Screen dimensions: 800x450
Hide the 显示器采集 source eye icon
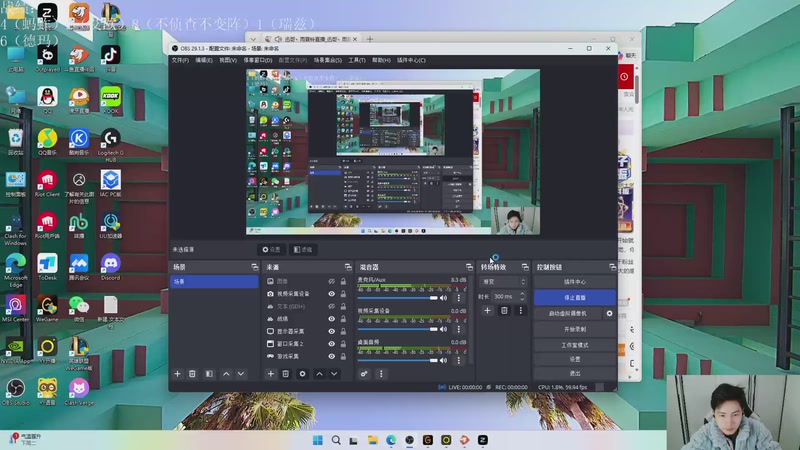coord(332,331)
